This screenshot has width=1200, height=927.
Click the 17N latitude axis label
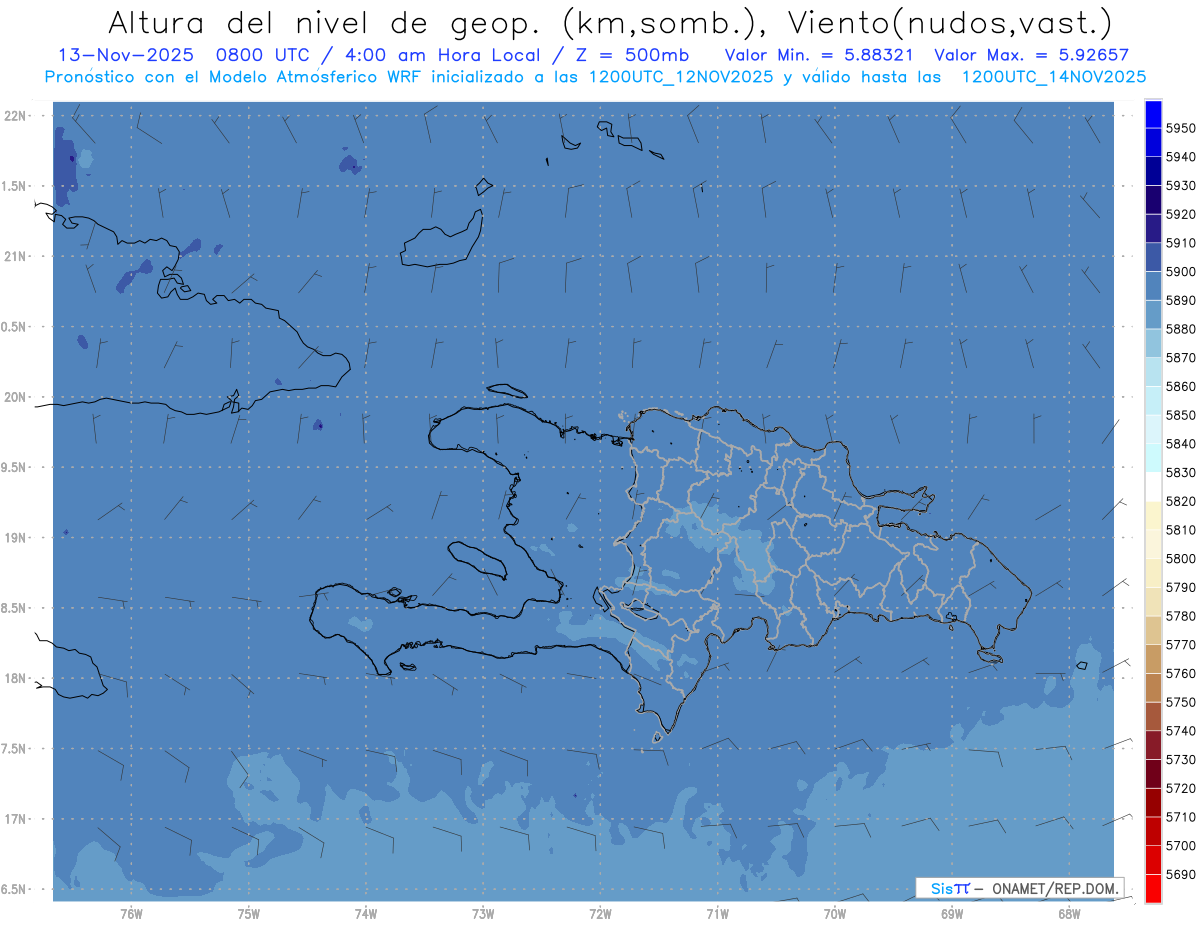tap(15, 819)
